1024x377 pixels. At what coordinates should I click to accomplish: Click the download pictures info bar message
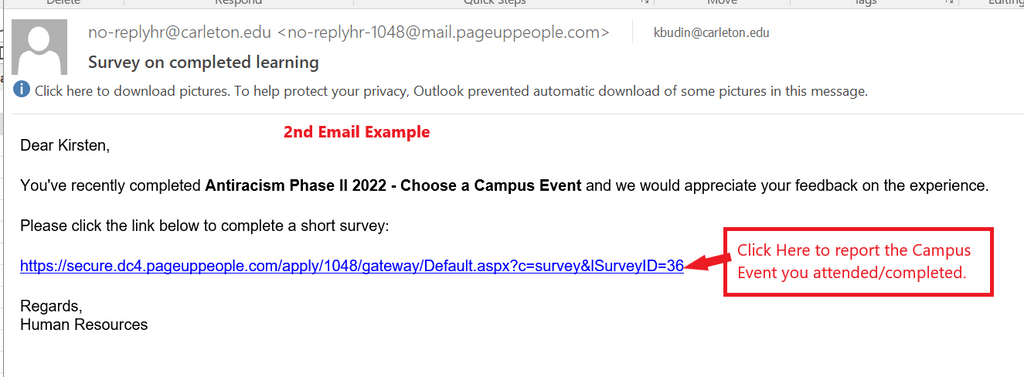pyautogui.click(x=451, y=91)
